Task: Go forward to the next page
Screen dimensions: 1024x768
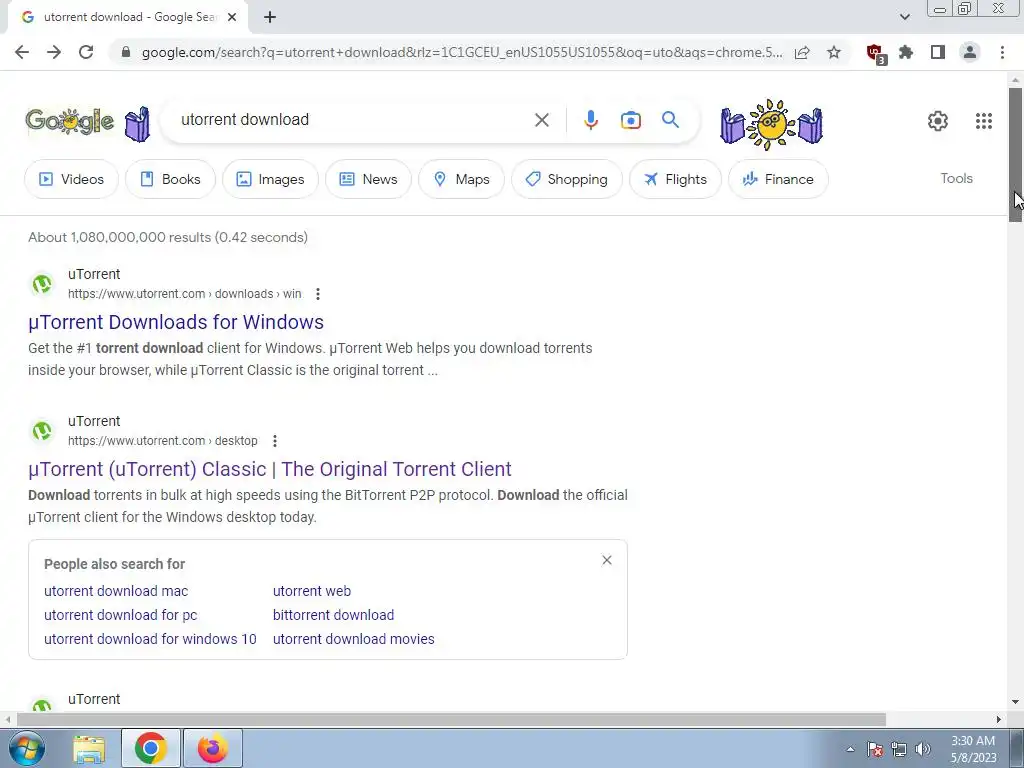Action: click(54, 52)
